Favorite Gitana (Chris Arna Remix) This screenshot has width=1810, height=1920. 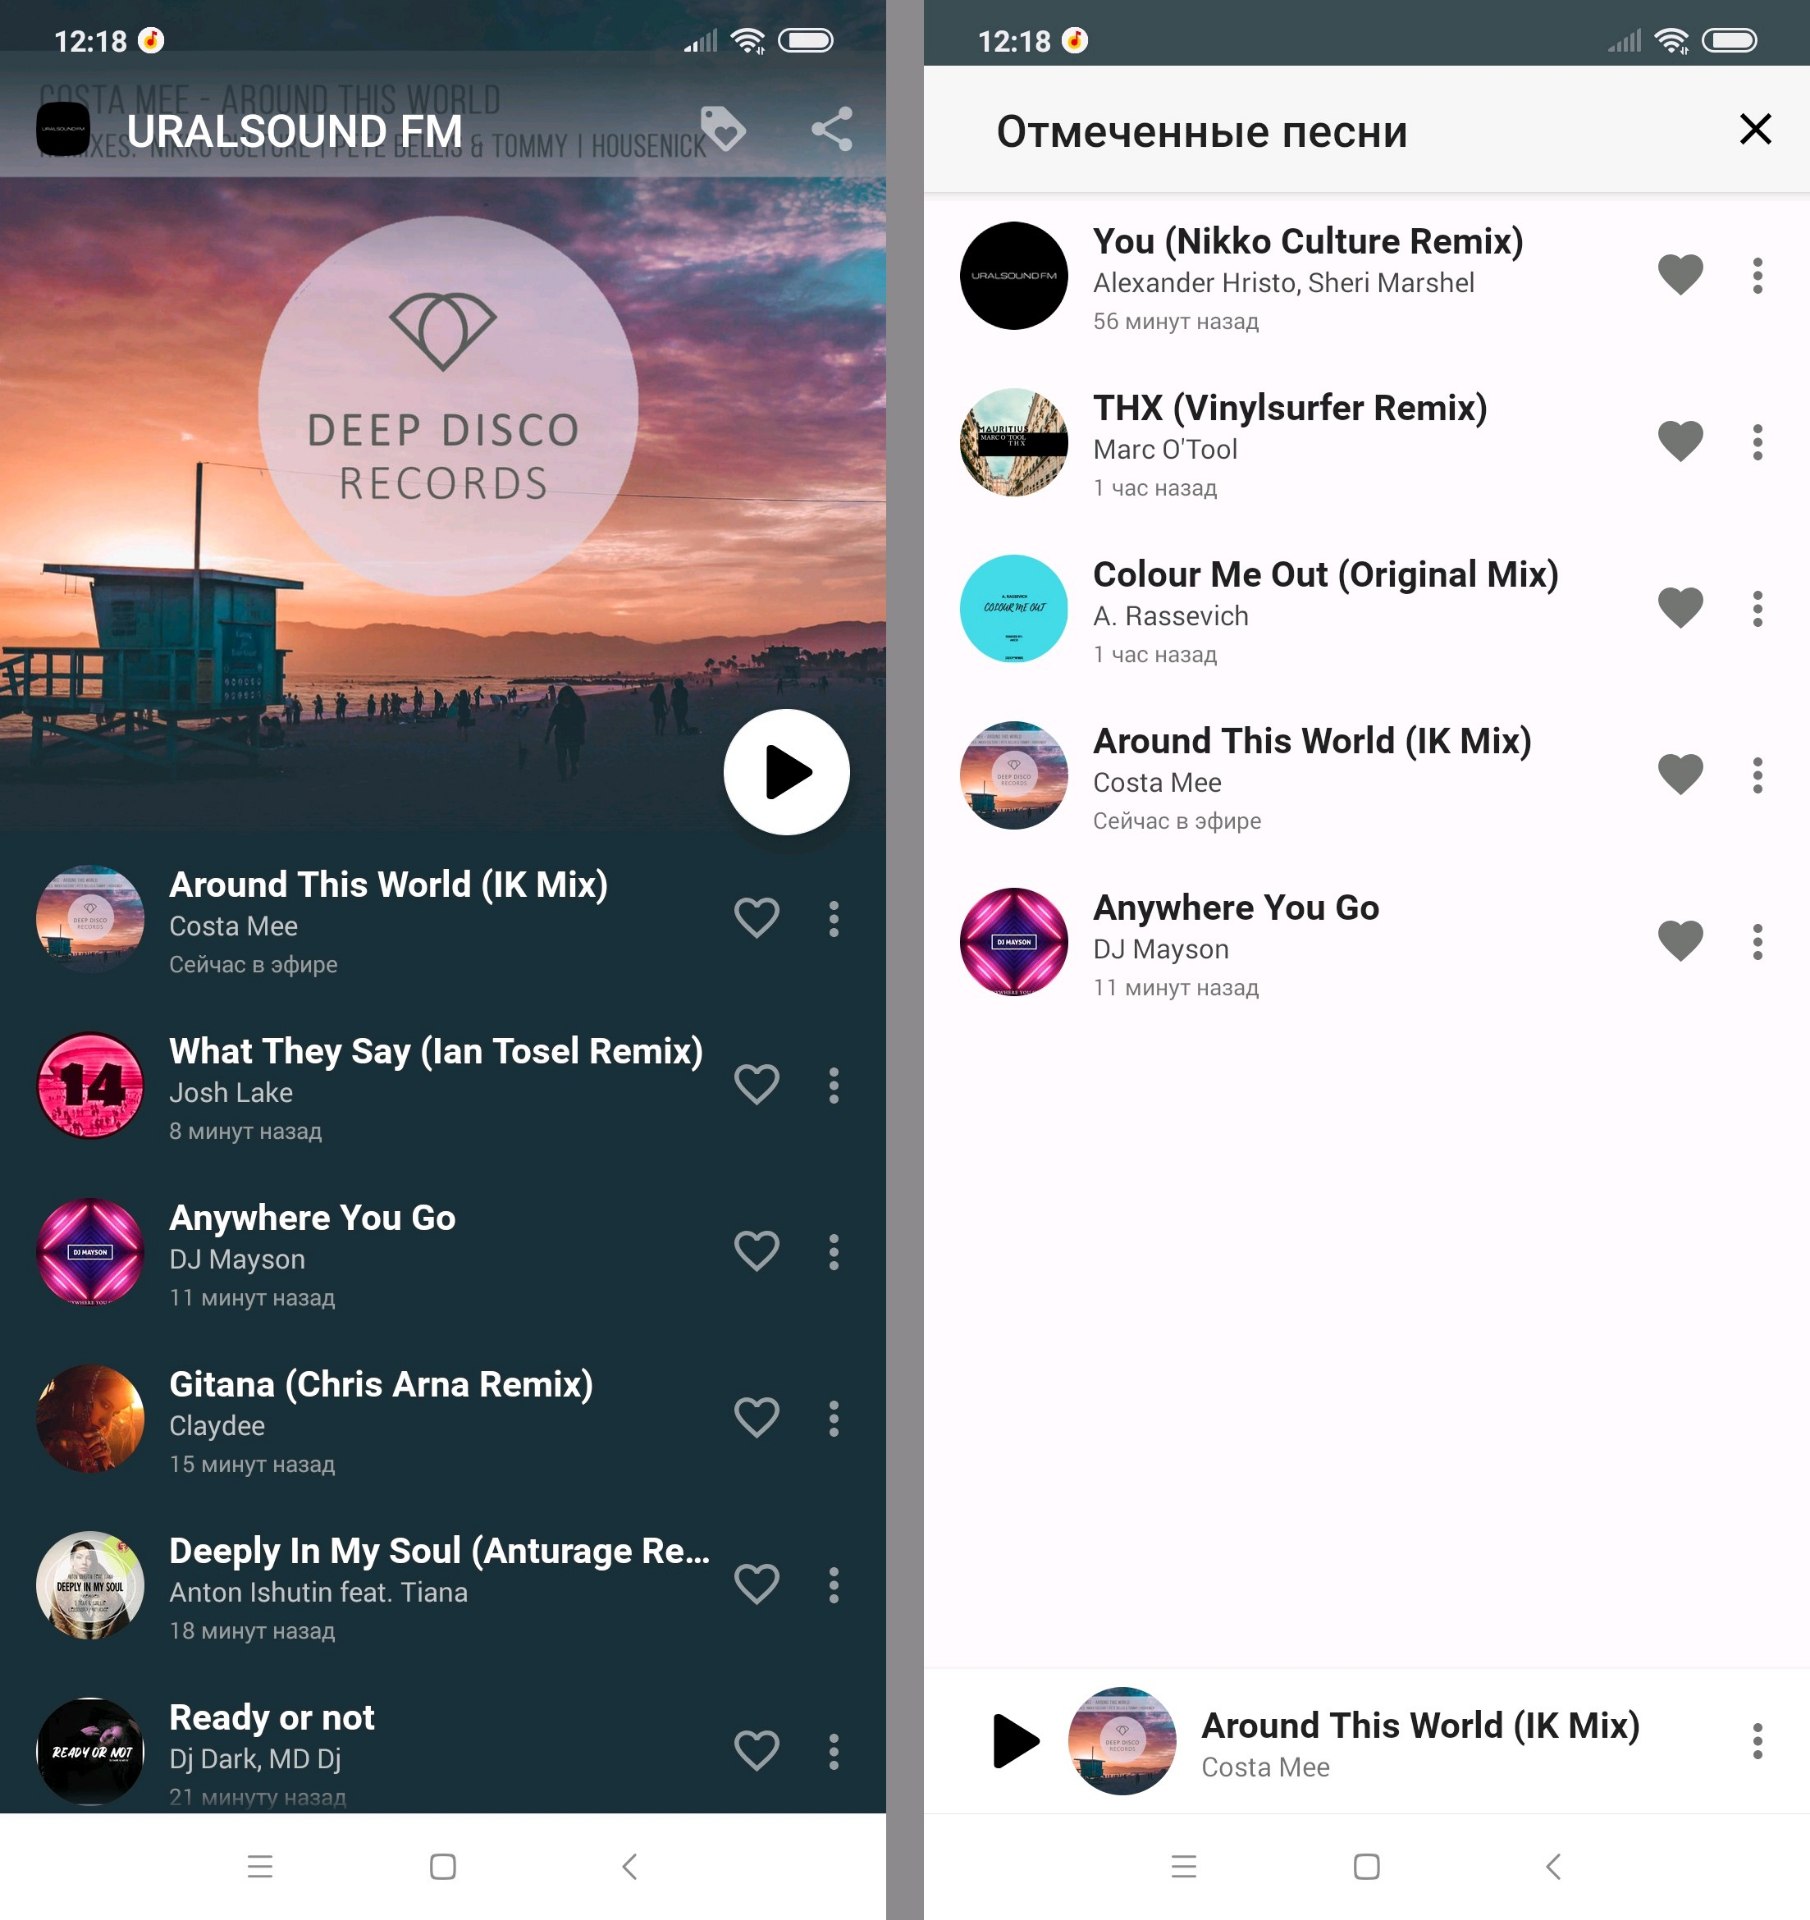click(x=757, y=1418)
